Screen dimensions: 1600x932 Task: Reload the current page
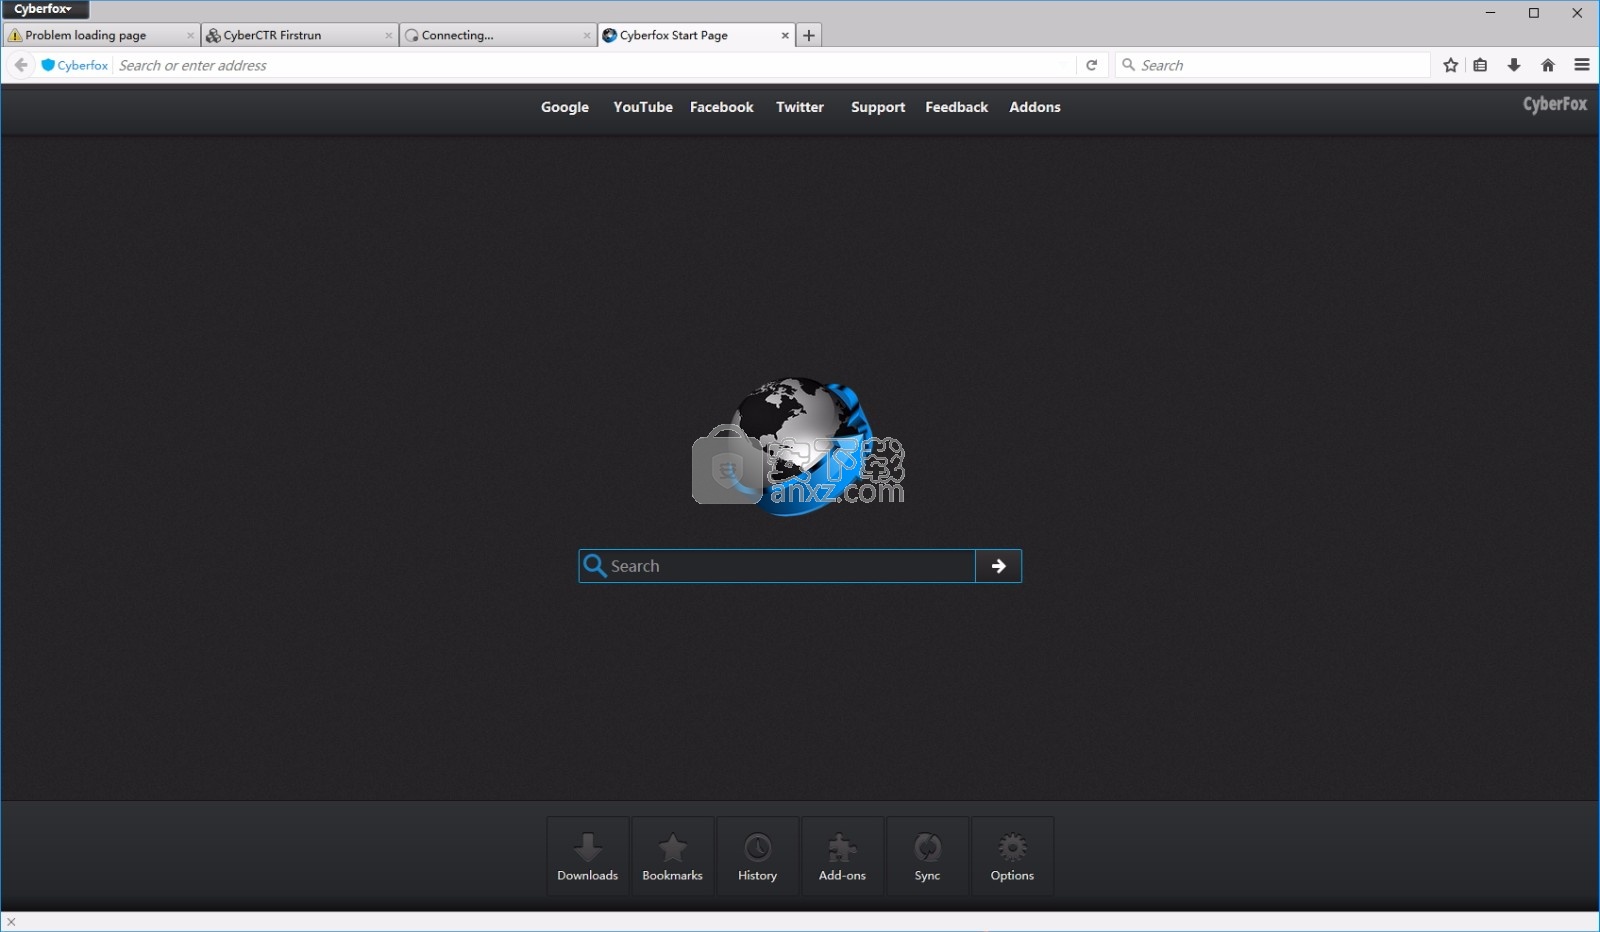(1092, 65)
